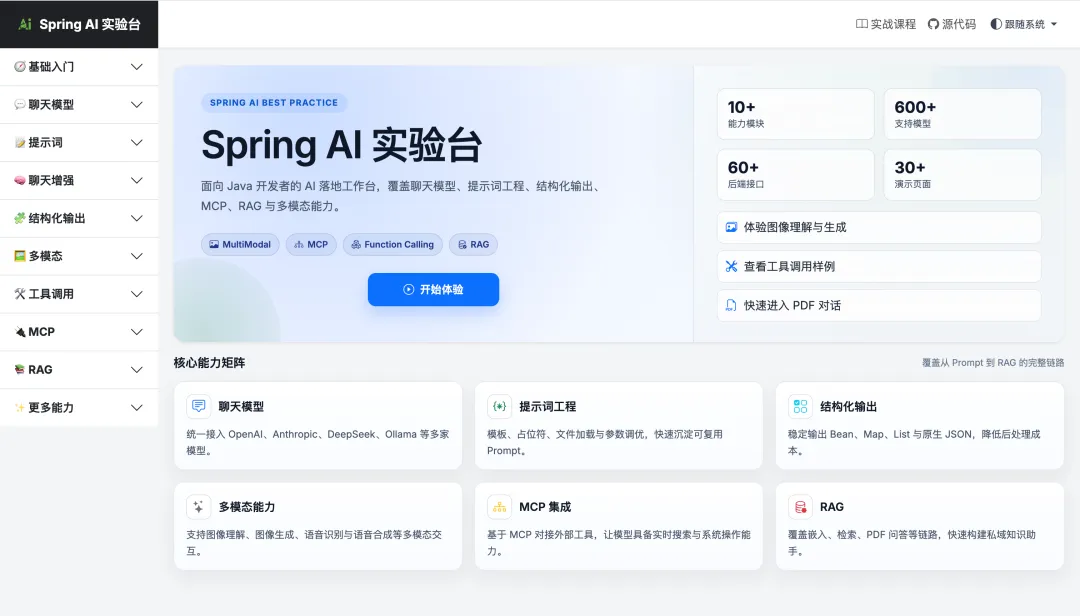Screen dimensions: 1080x616
Task: Click the 聊天模型 card chat icon
Action: tap(198, 407)
